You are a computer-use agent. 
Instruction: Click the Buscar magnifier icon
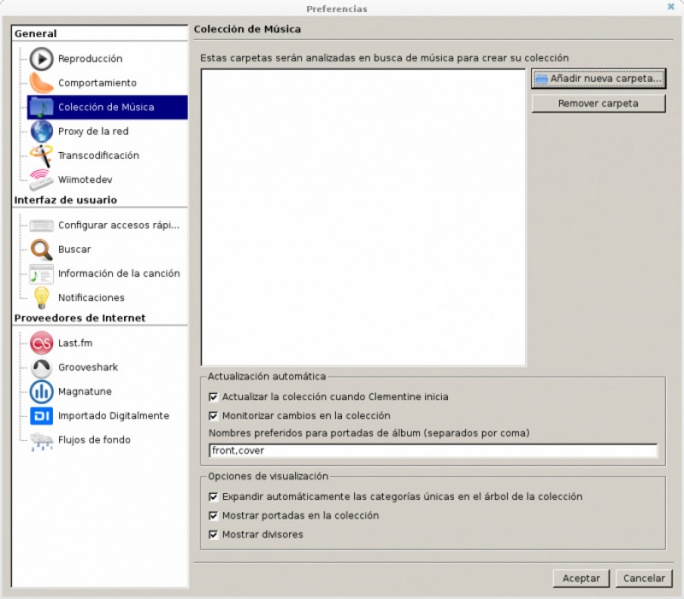click(41, 250)
